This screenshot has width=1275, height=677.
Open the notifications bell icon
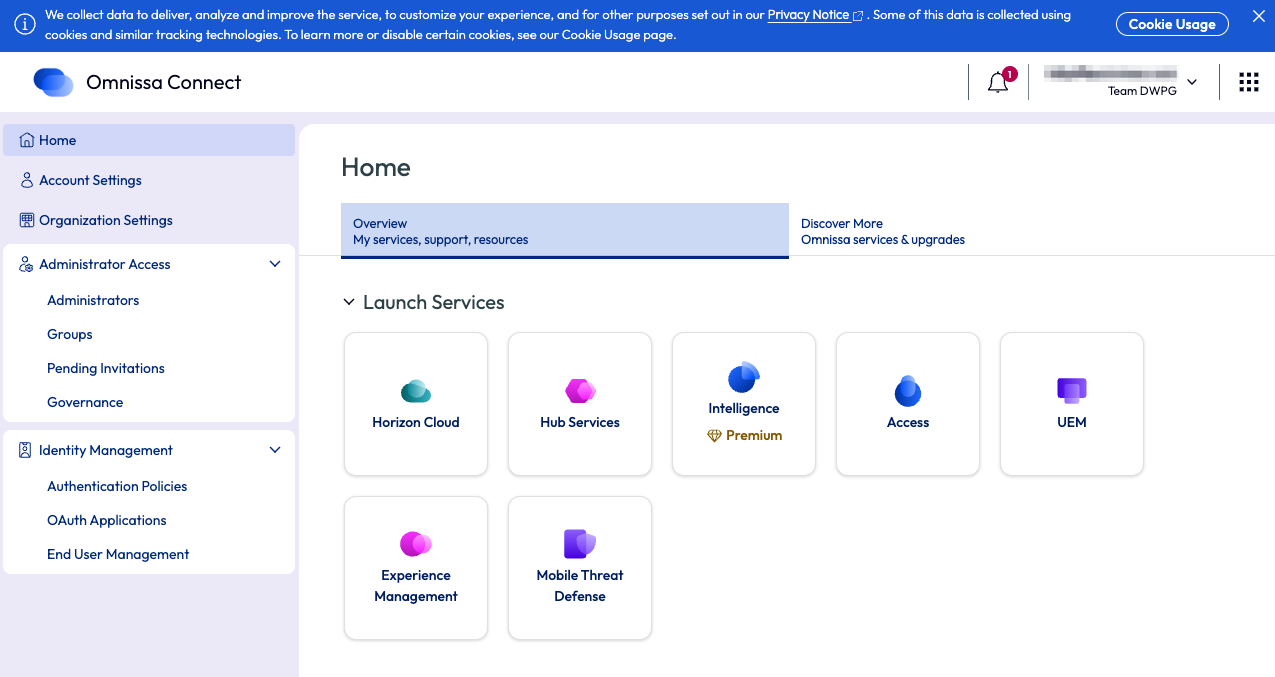(x=998, y=83)
